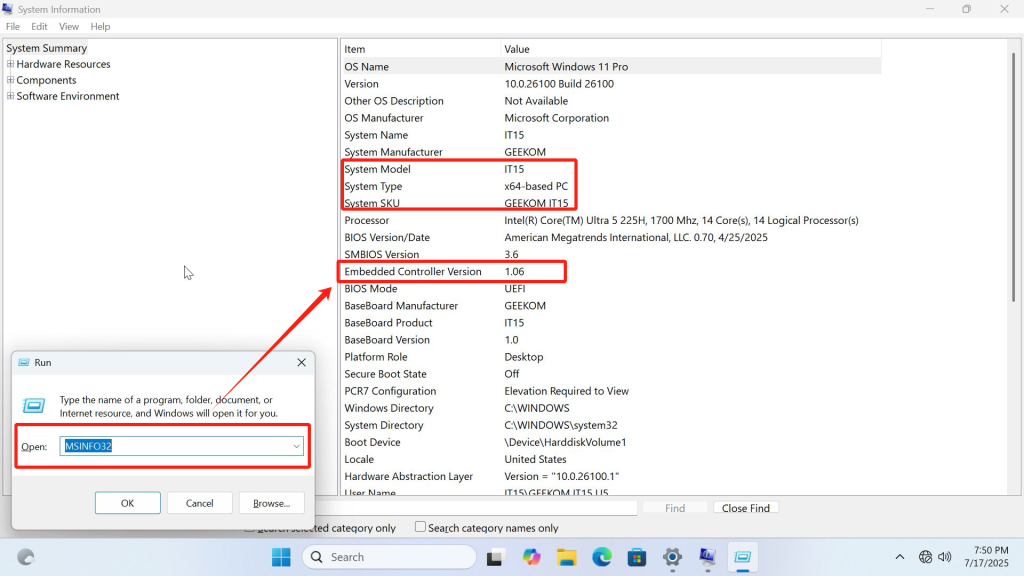
Task: Show hidden system tray icons
Action: coord(900,557)
